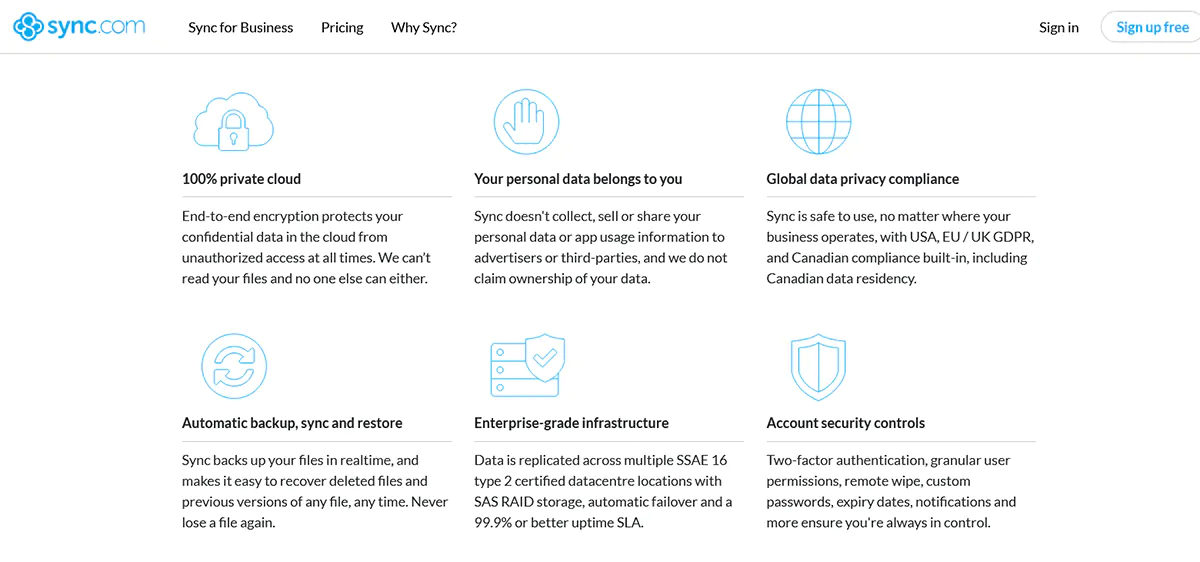Click the Account security controls heading

click(x=845, y=423)
